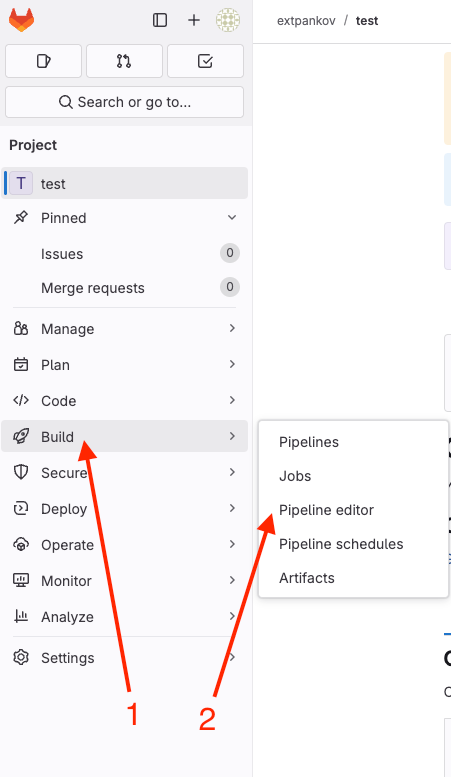Collapse the Pinned section chevron
The image size is (451, 777).
coord(232,218)
